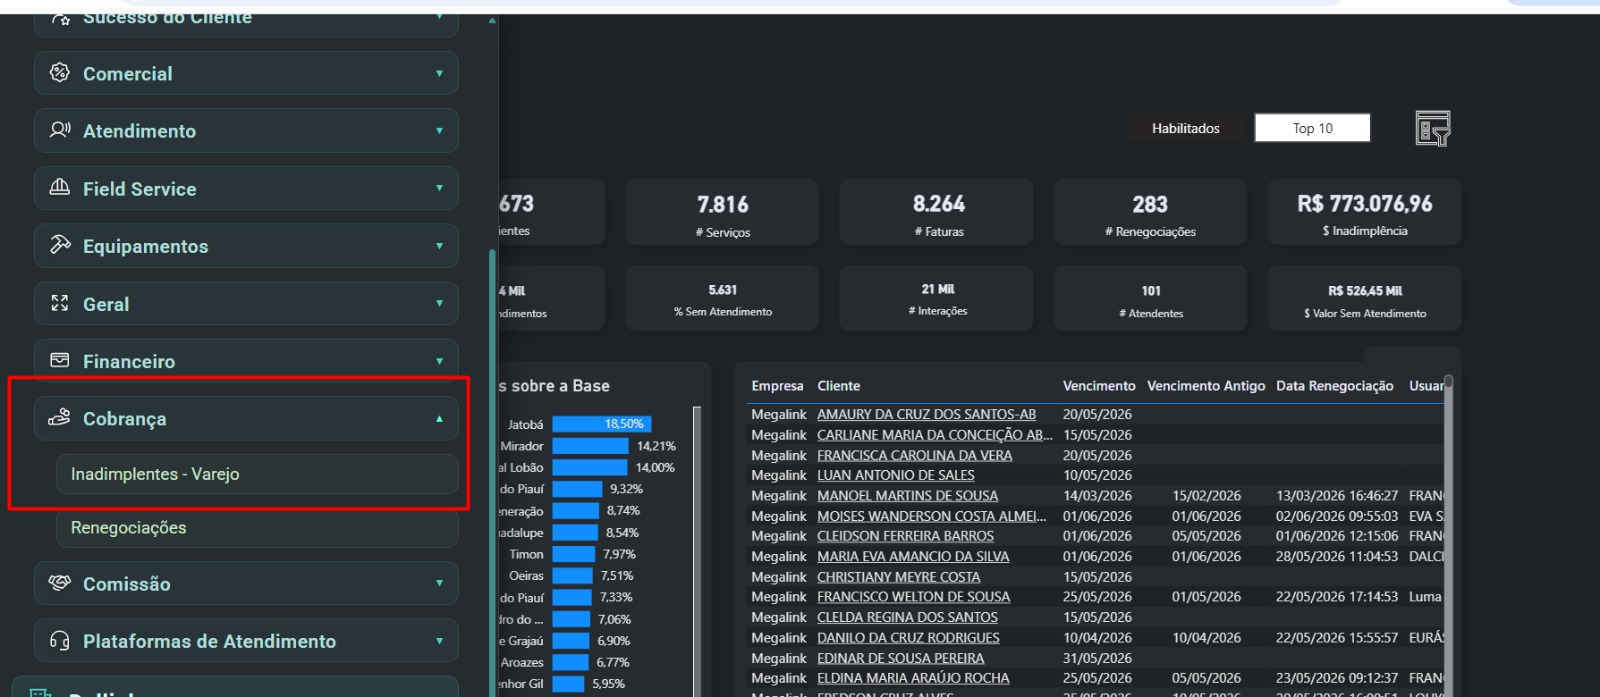
Task: Open client AMAURY DA CRUZ DOS SANTOS-AB
Action: [x=926, y=414]
